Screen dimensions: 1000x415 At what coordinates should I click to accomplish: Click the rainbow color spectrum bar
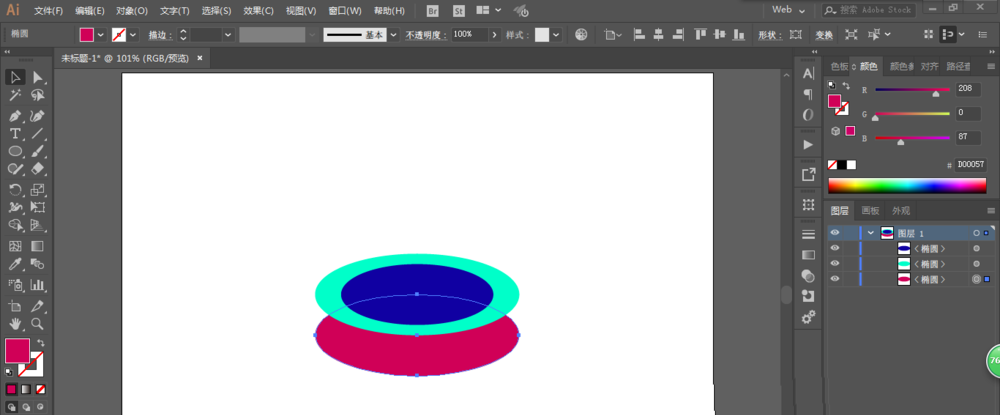[906, 185]
